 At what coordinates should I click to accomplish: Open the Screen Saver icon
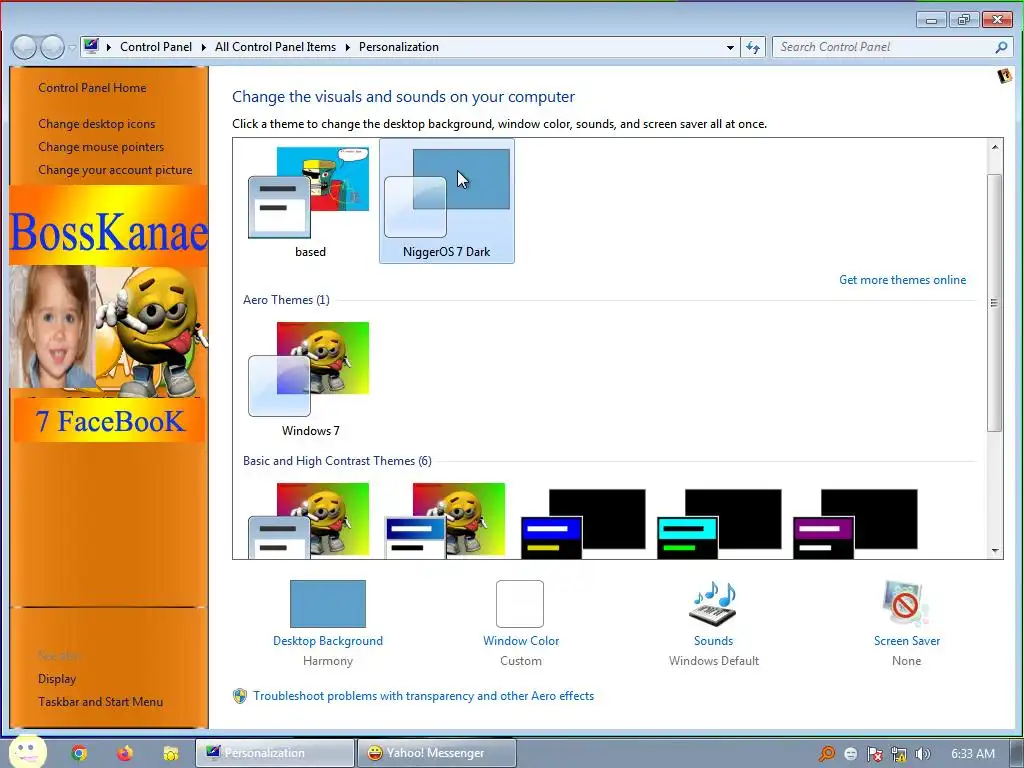click(x=906, y=603)
